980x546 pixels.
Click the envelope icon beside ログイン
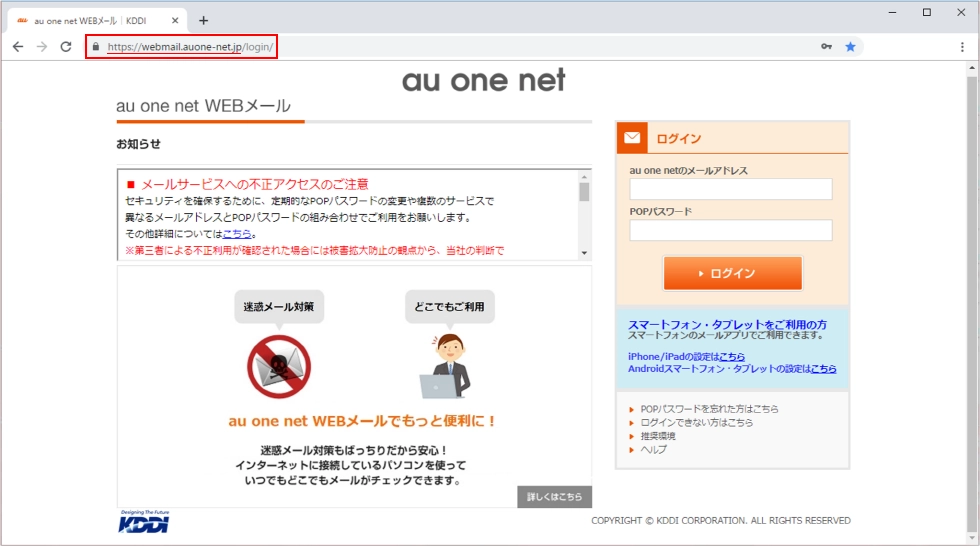632,137
